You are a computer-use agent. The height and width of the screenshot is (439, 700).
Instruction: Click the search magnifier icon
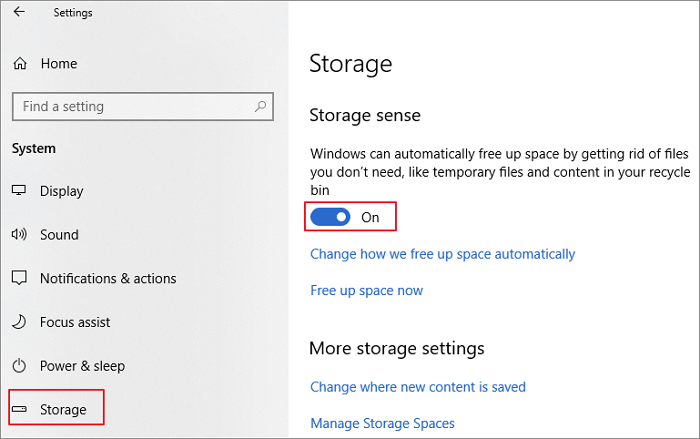coord(260,106)
